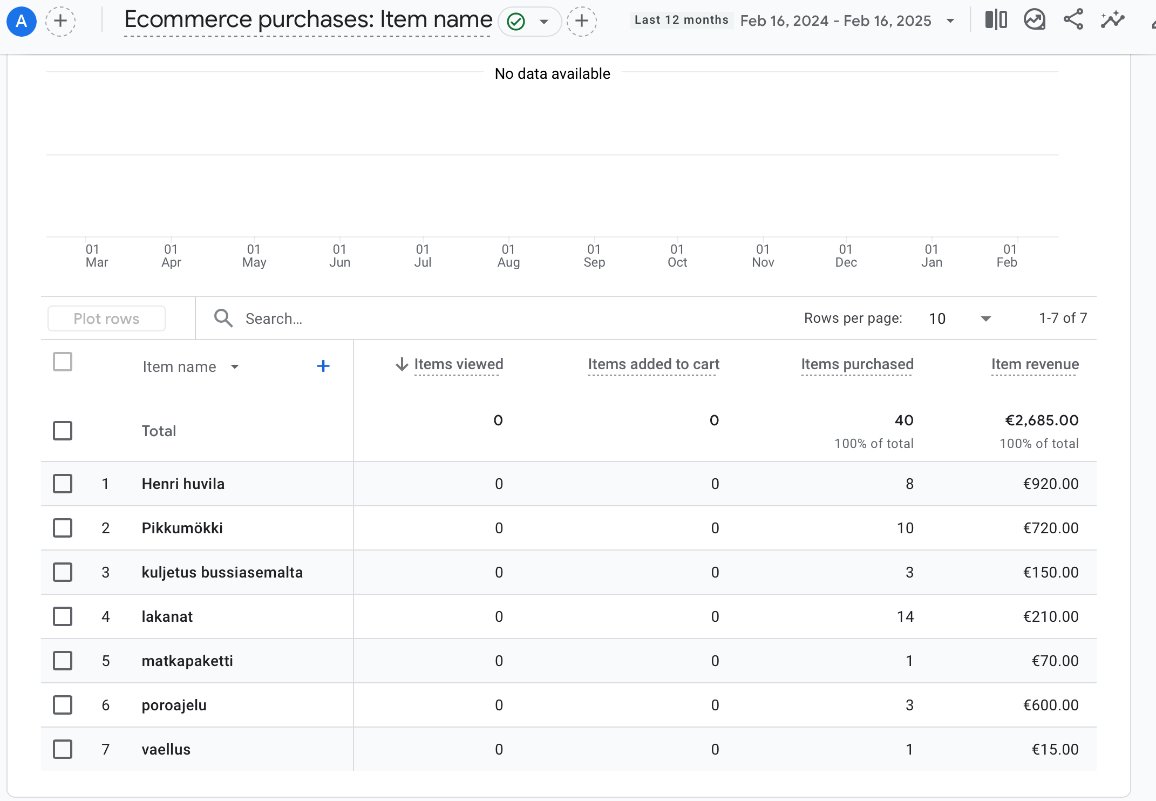
Task: Sort by Items viewed column header
Action: pyautogui.click(x=458, y=365)
